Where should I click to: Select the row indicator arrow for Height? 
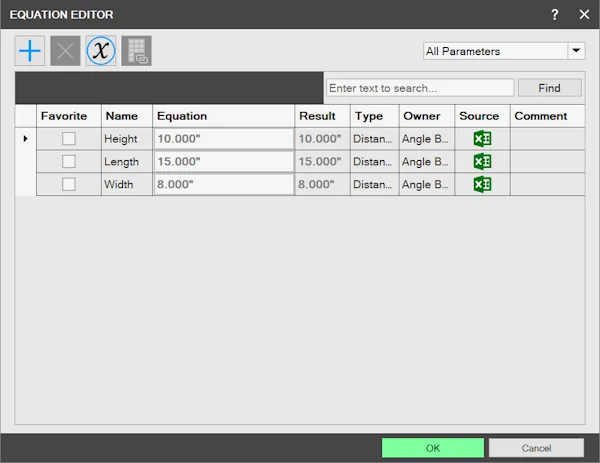[x=25, y=139]
